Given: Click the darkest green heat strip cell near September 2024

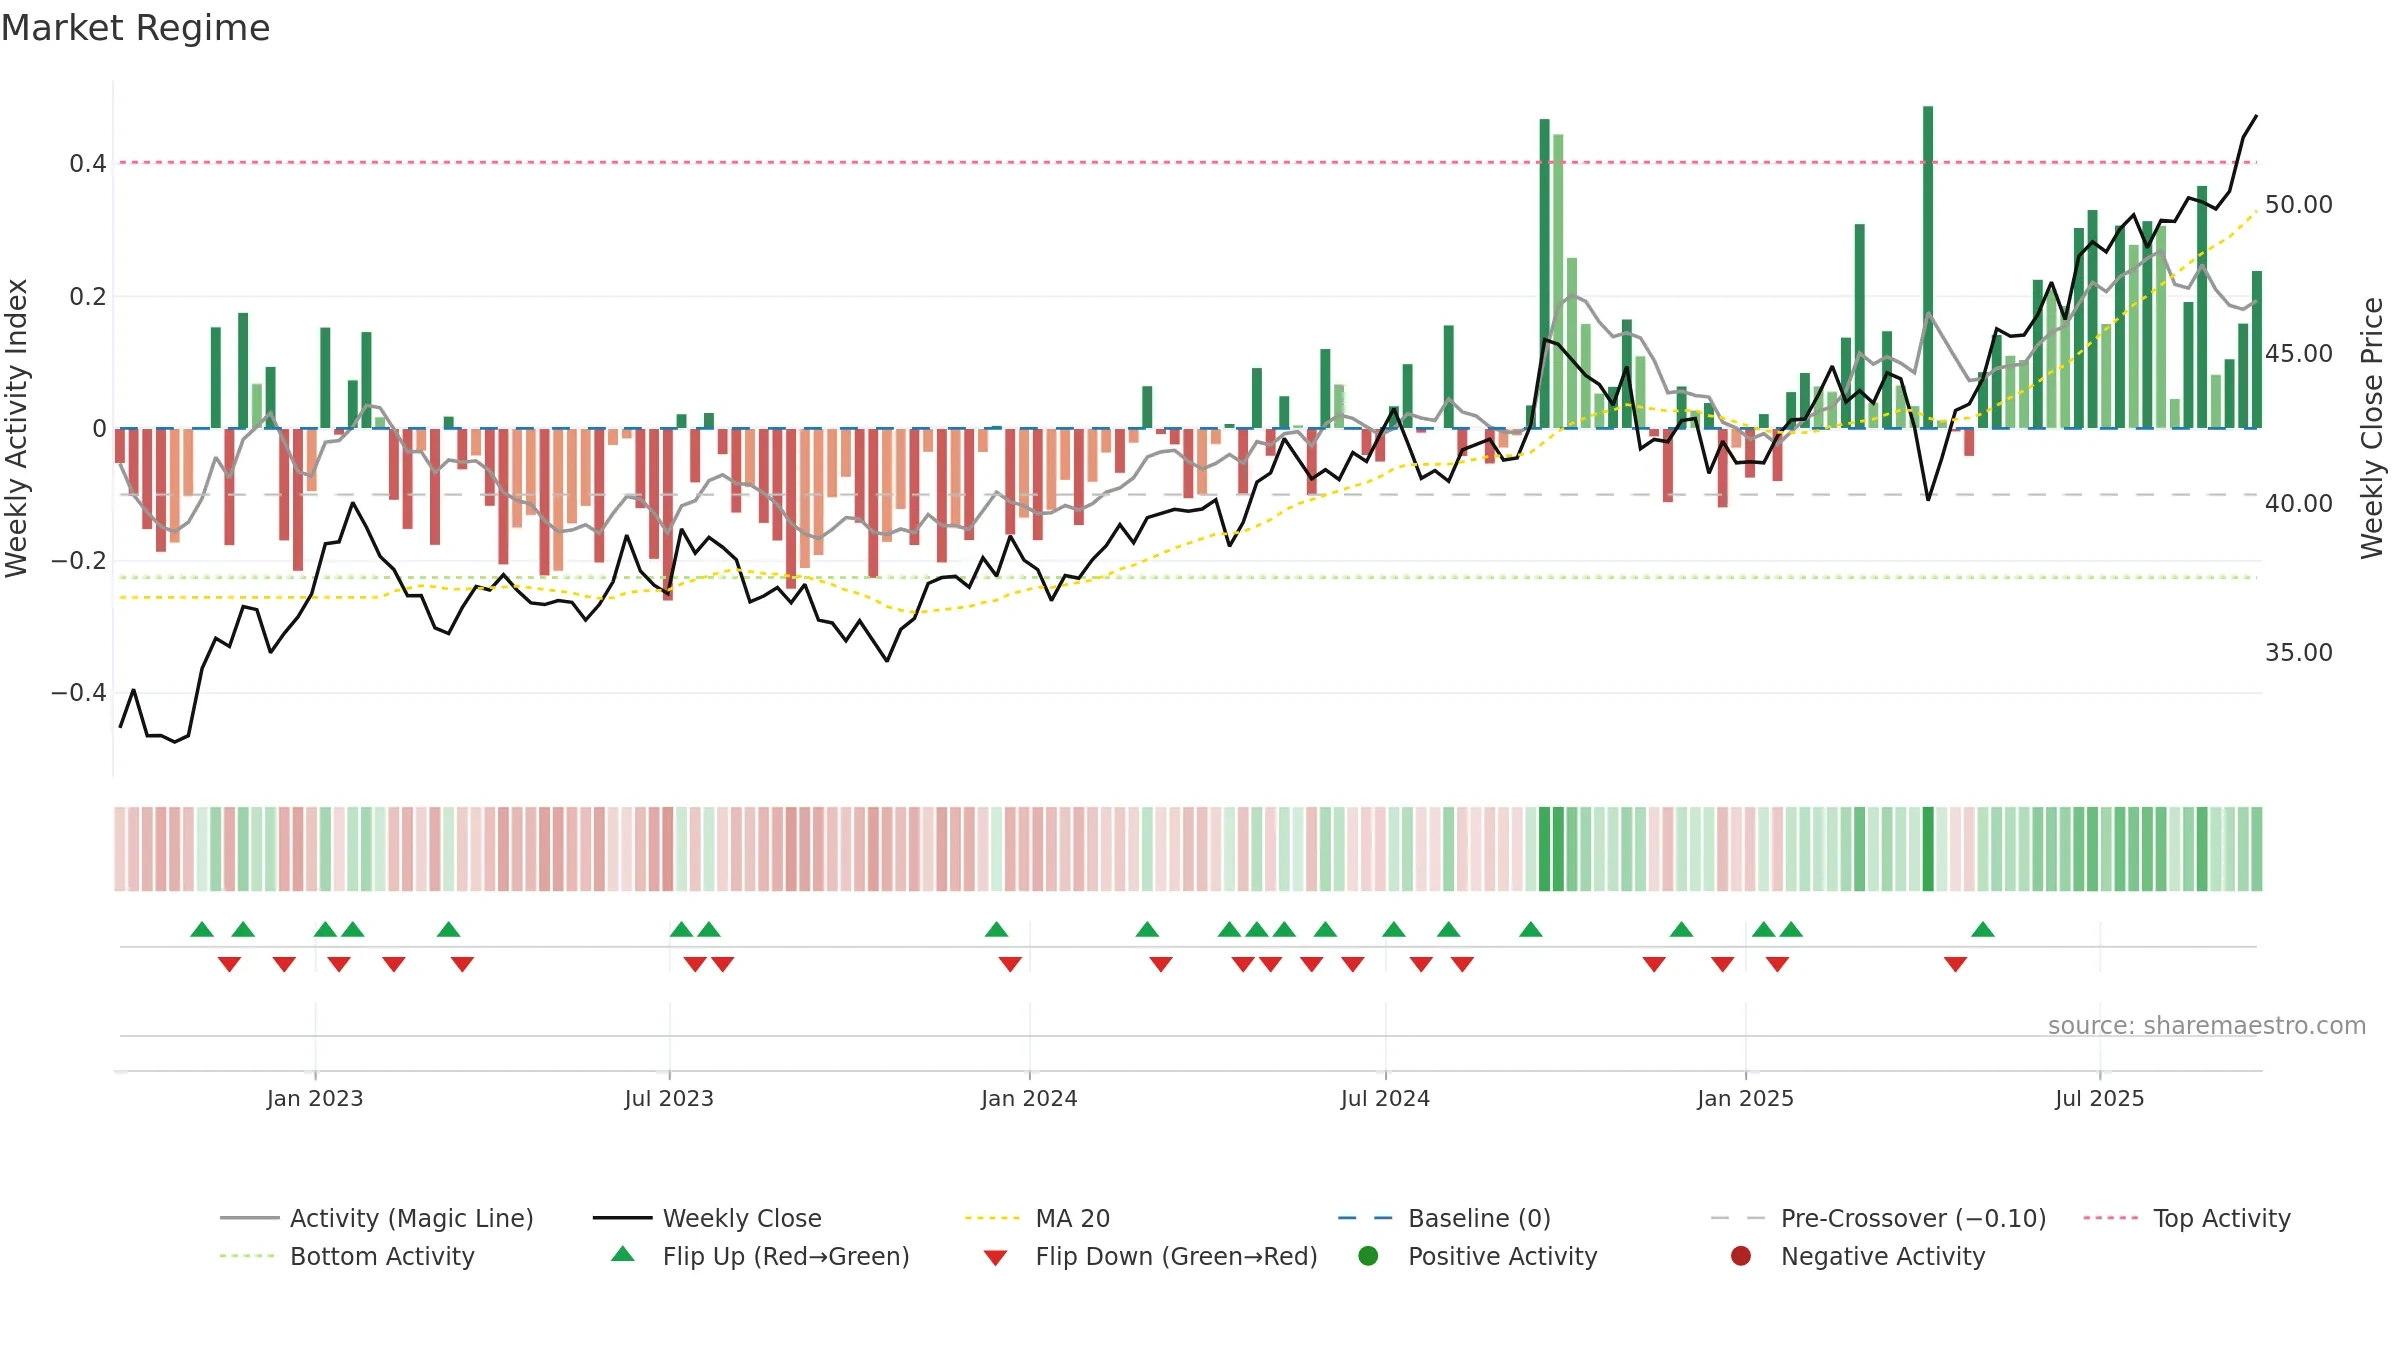Looking at the screenshot, I should (x=1544, y=848).
